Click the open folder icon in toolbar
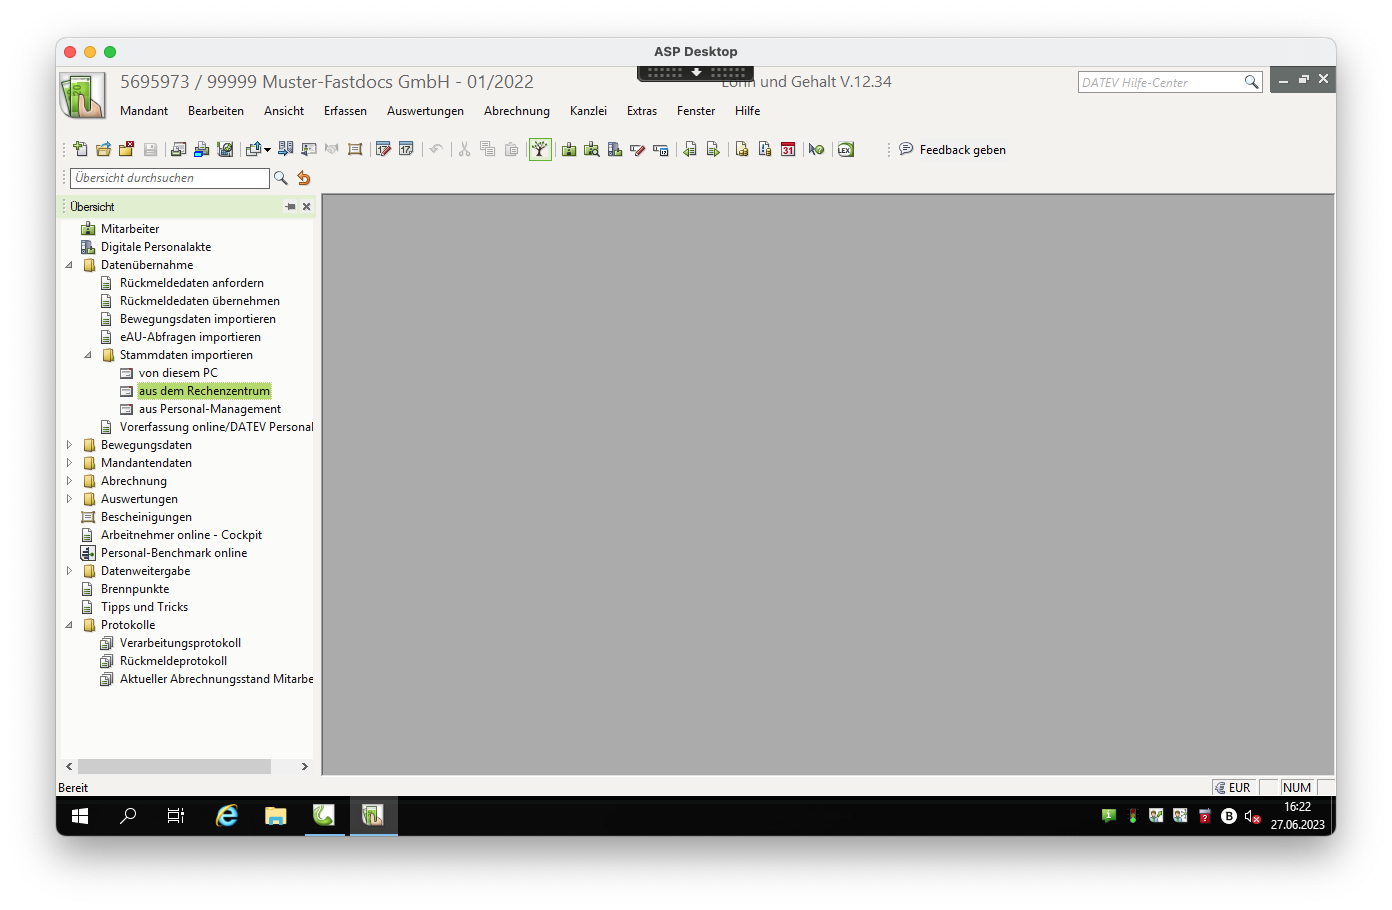 (103, 149)
